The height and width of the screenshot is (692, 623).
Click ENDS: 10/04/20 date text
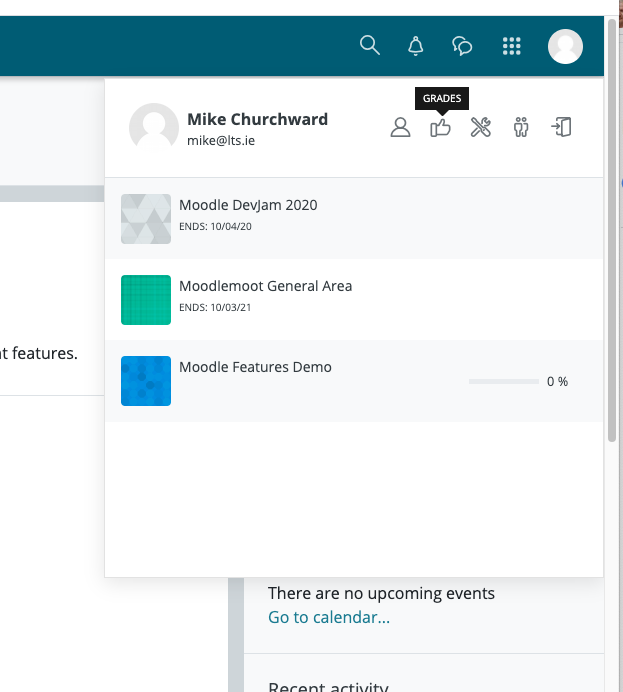[x=215, y=226]
